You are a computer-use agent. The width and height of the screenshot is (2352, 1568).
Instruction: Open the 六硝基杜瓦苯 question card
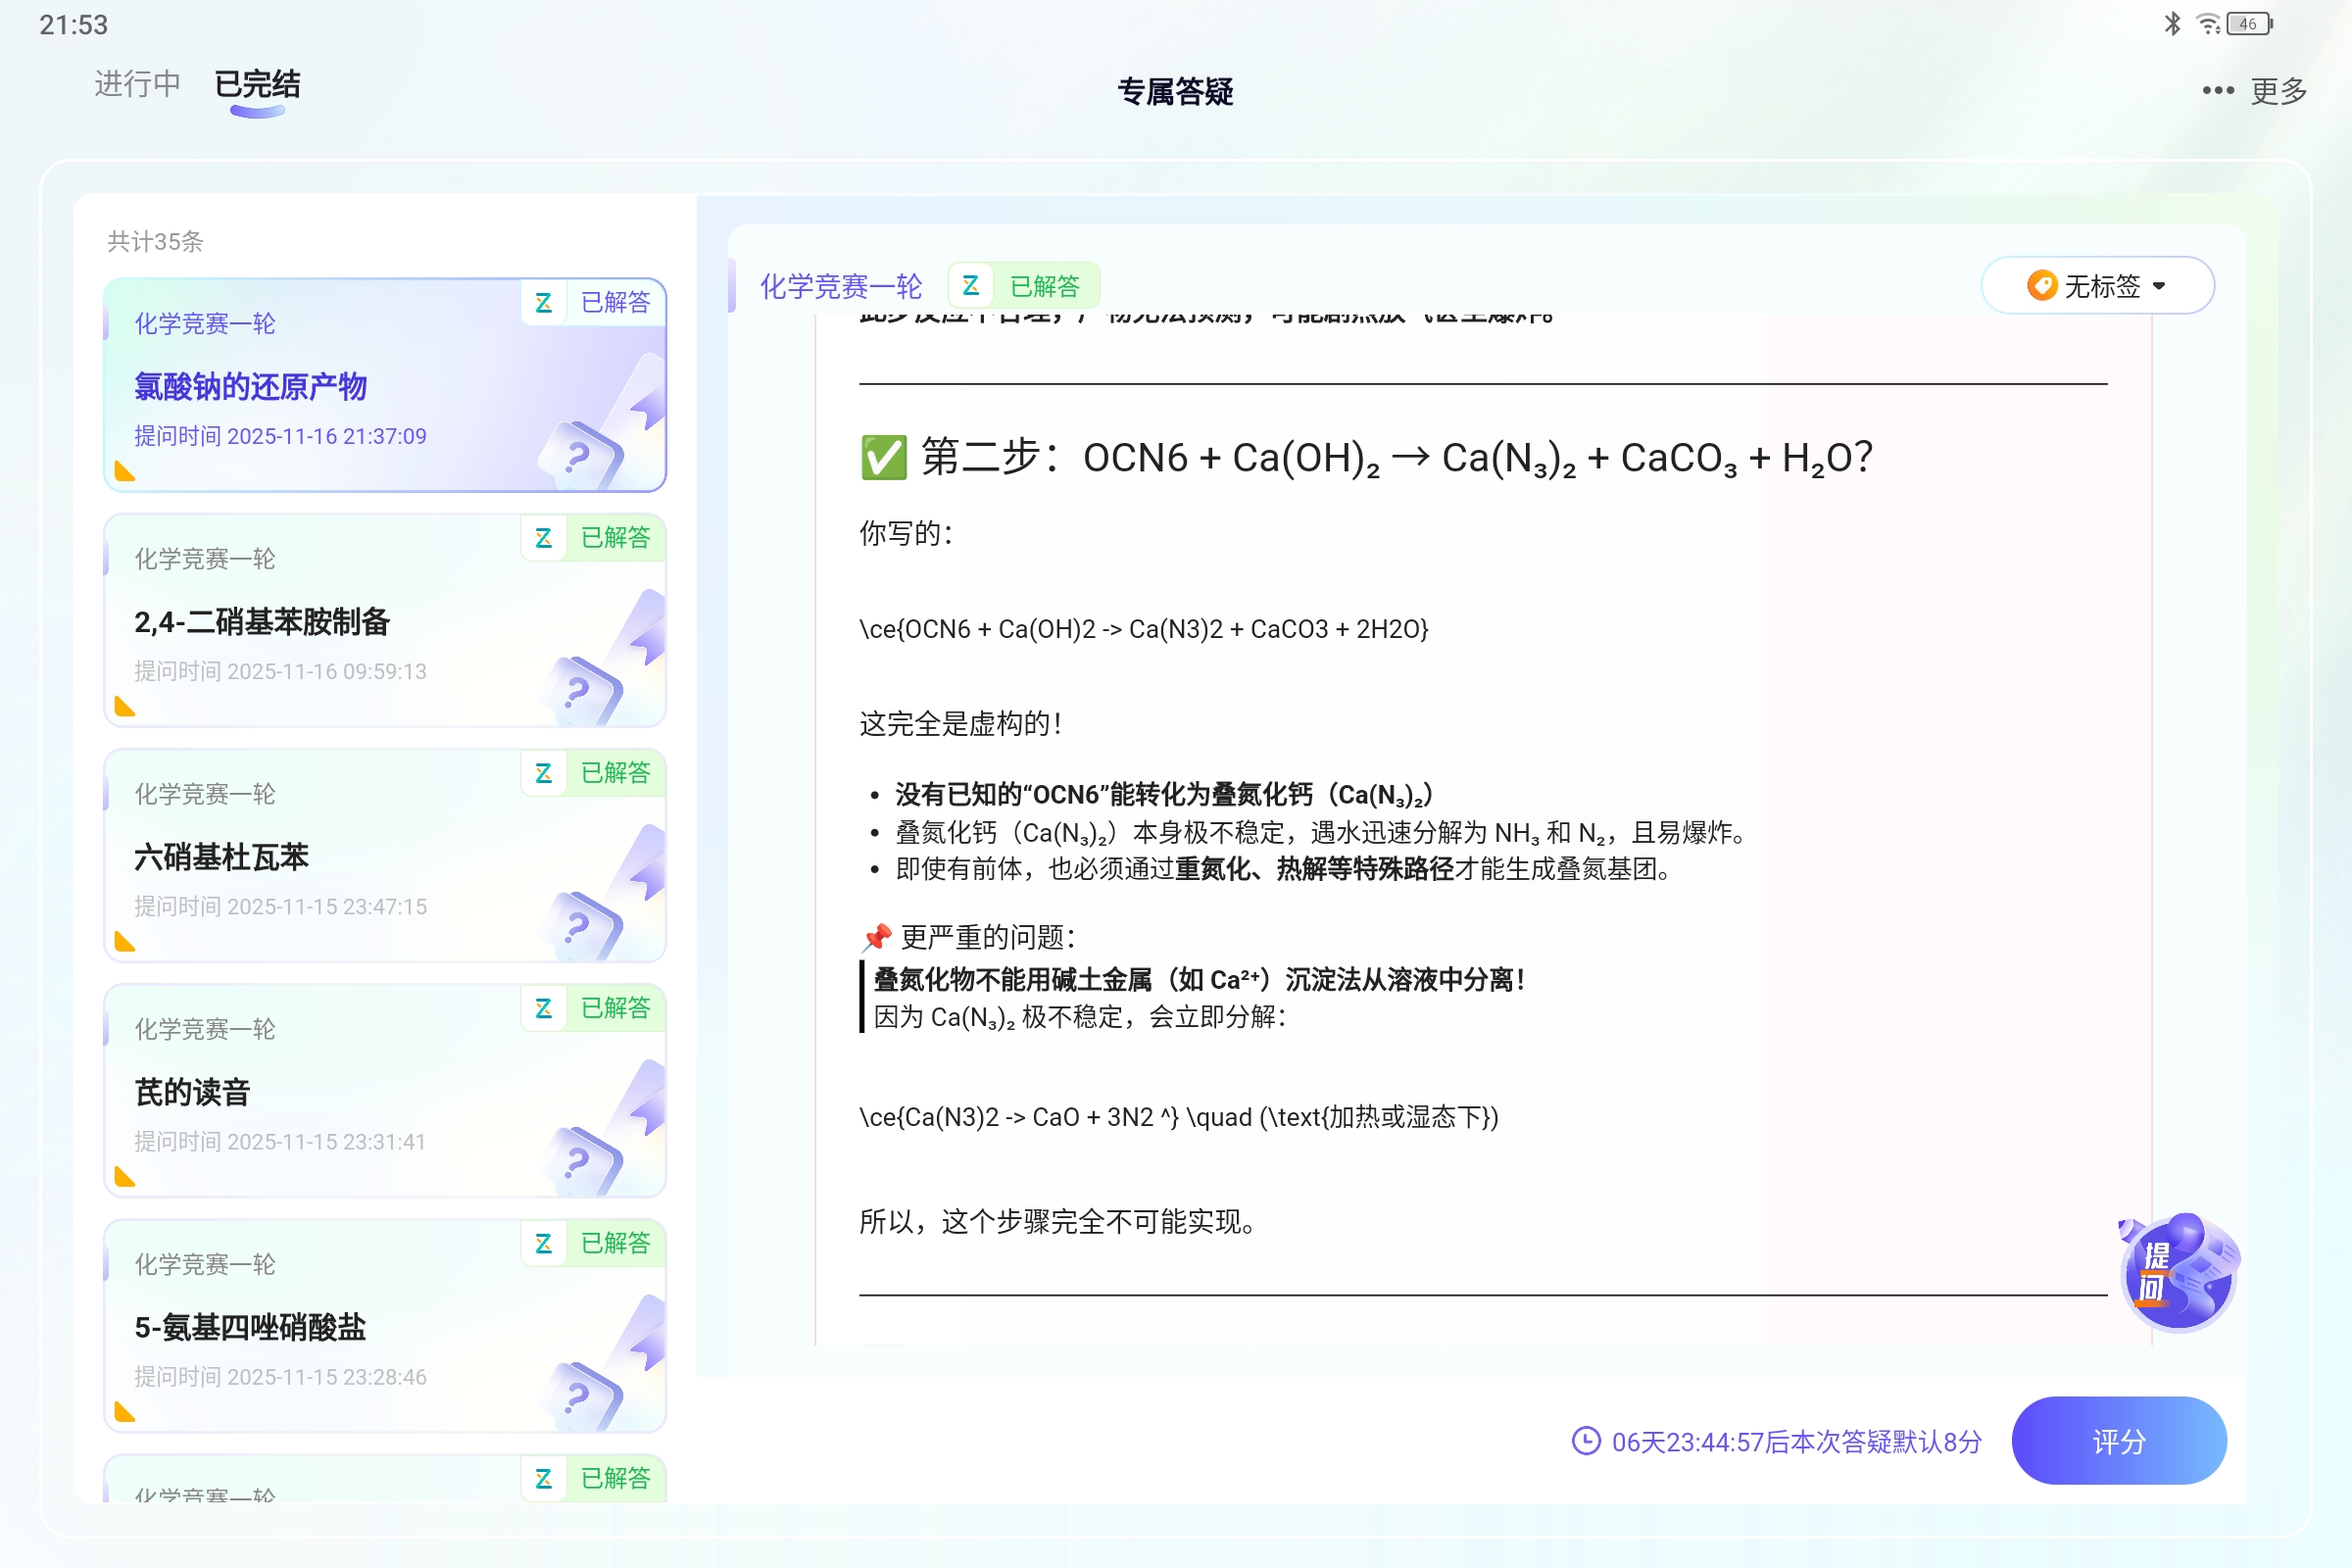coord(384,857)
